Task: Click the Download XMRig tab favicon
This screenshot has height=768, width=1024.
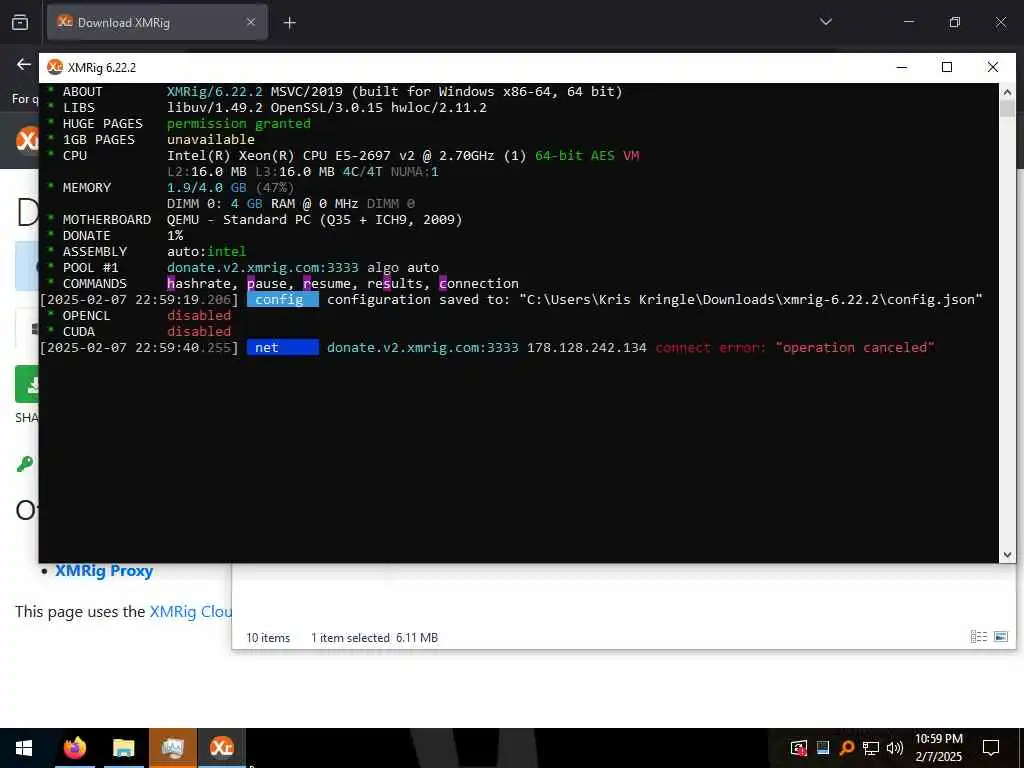Action: pyautogui.click(x=65, y=22)
